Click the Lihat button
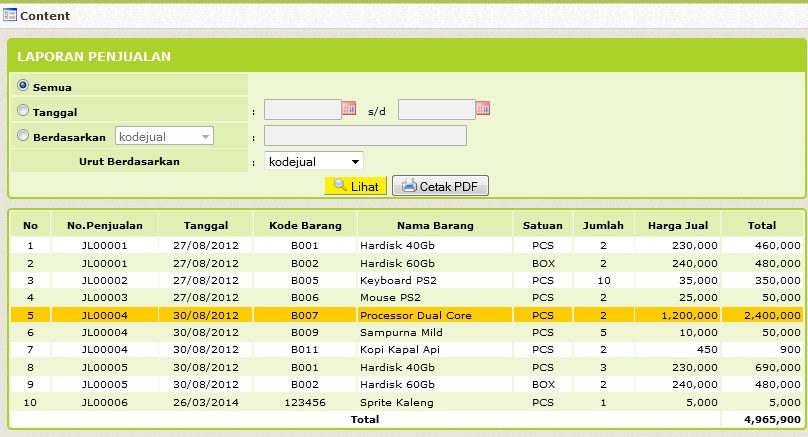The width and height of the screenshot is (808, 437). tap(356, 186)
